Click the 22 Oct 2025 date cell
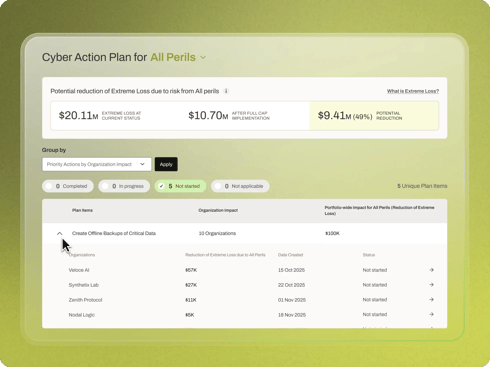Viewport: 490px width, 367px height. 291,285
